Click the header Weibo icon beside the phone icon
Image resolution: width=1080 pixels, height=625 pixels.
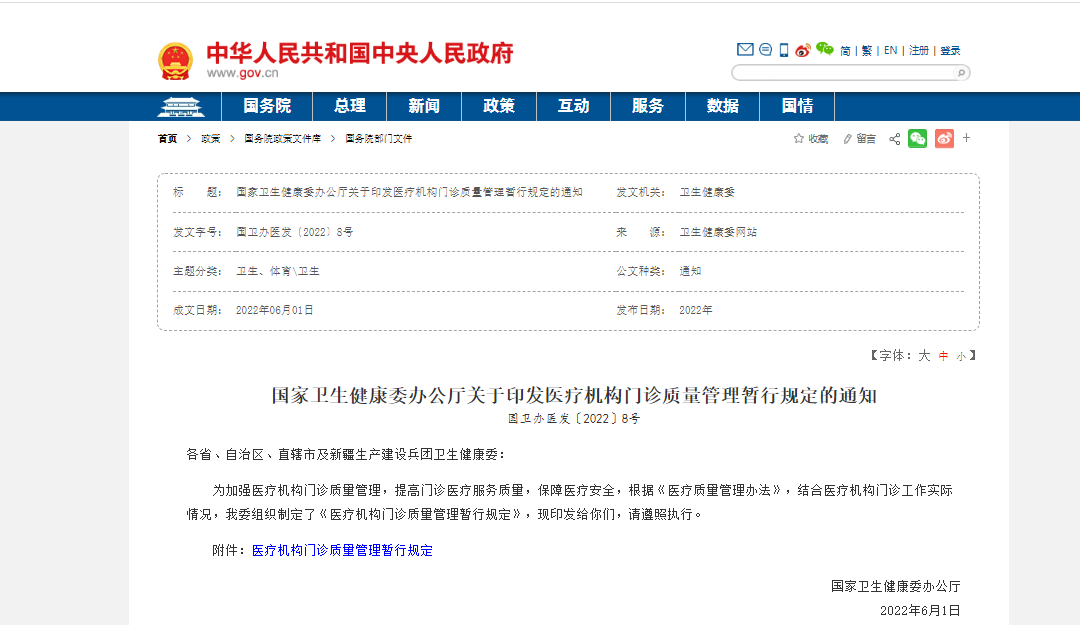click(802, 50)
